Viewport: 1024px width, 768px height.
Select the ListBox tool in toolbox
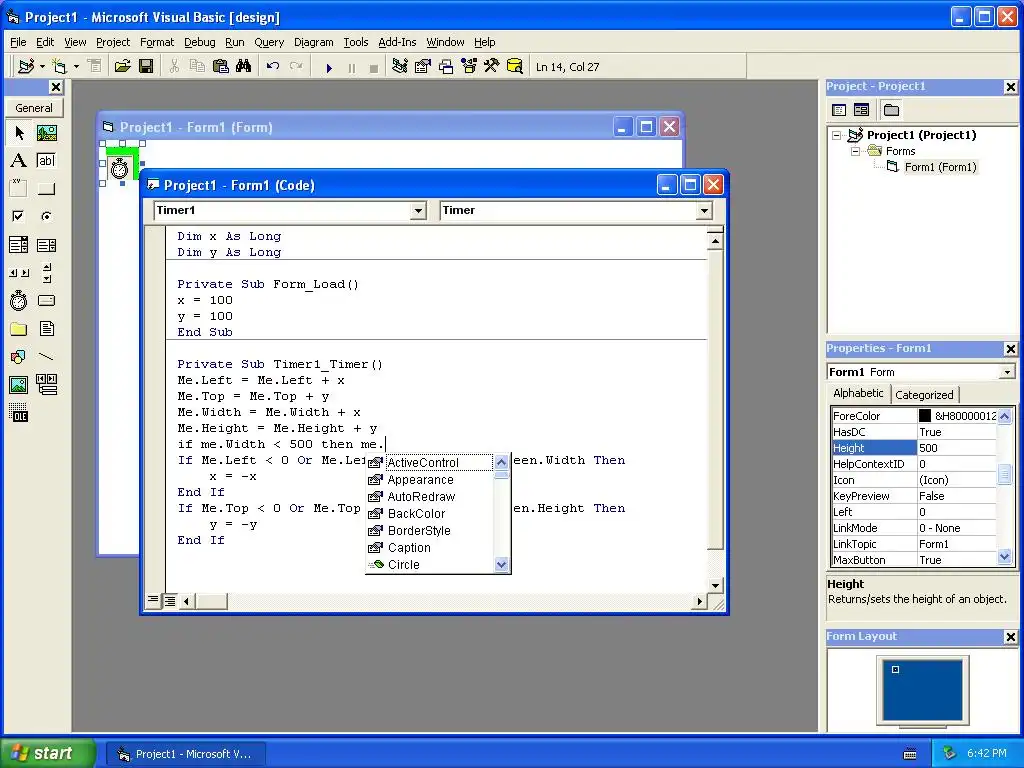[46, 245]
